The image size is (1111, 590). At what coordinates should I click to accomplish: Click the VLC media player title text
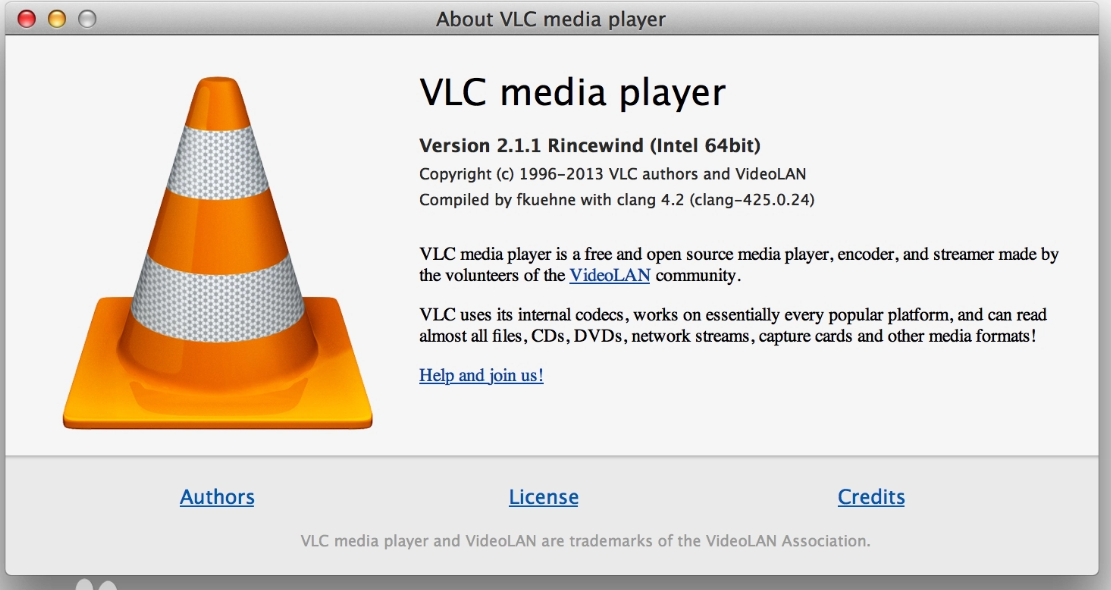point(570,92)
